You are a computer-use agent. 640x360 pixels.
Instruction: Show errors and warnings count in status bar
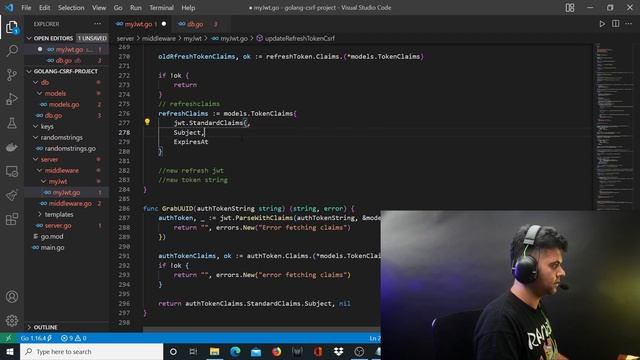click(x=73, y=338)
